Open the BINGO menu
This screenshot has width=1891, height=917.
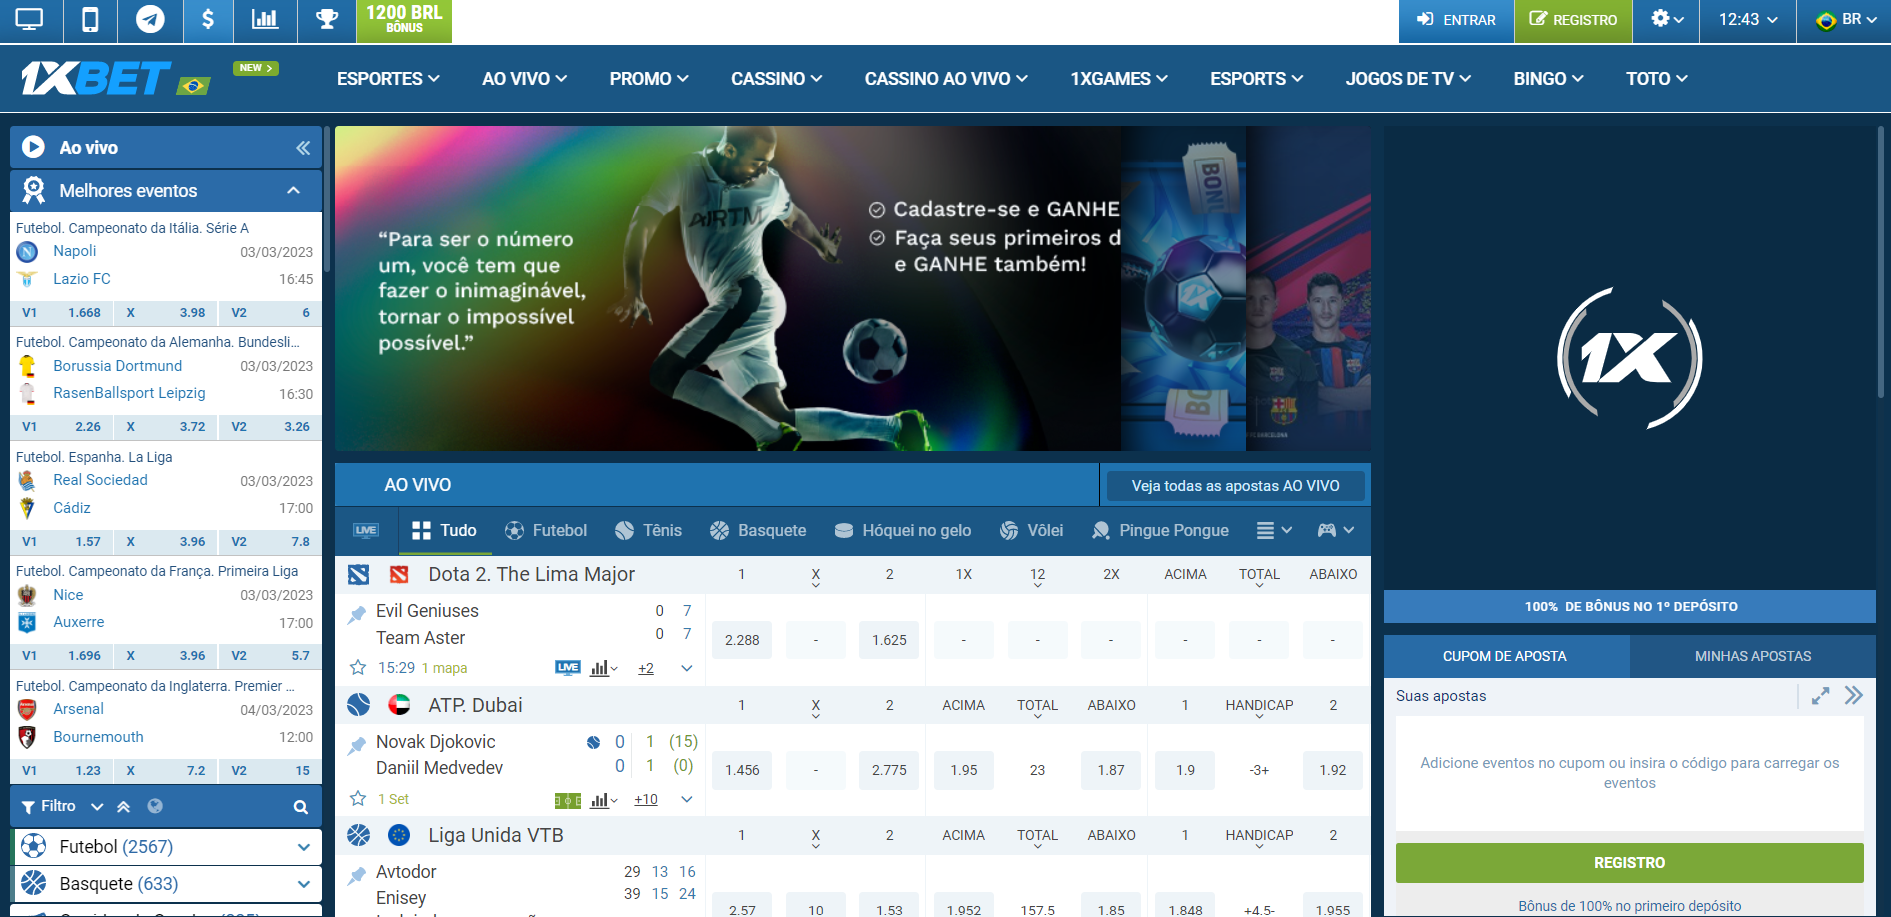click(1548, 79)
